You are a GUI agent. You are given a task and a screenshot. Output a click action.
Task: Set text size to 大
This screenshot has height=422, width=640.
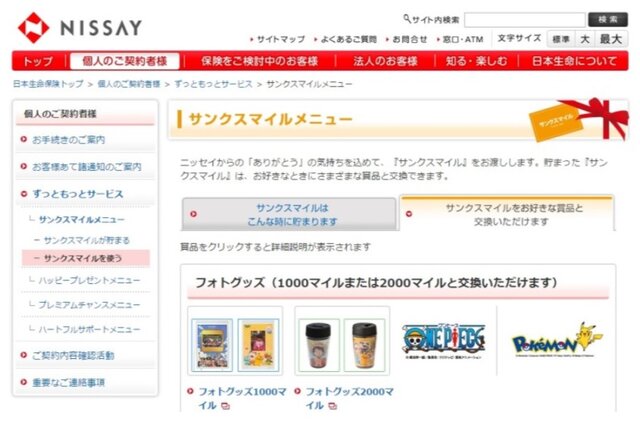(x=584, y=39)
